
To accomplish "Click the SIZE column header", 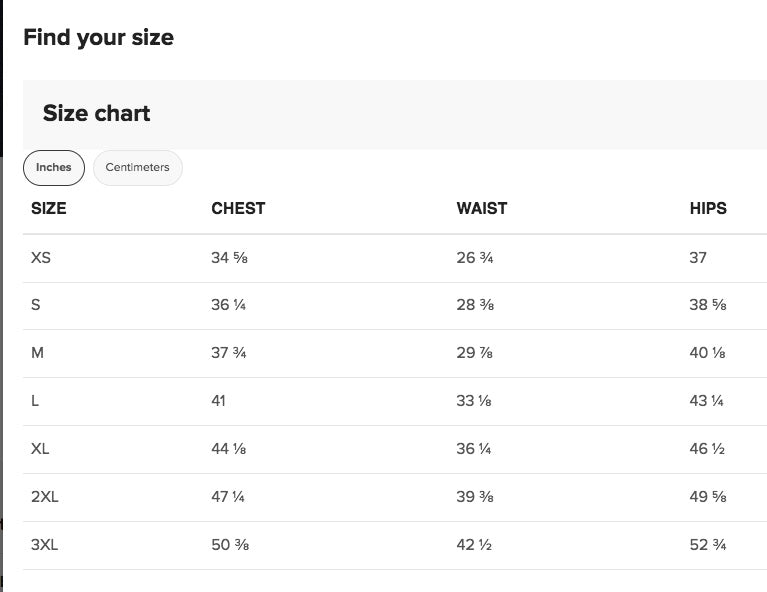I will pos(49,209).
